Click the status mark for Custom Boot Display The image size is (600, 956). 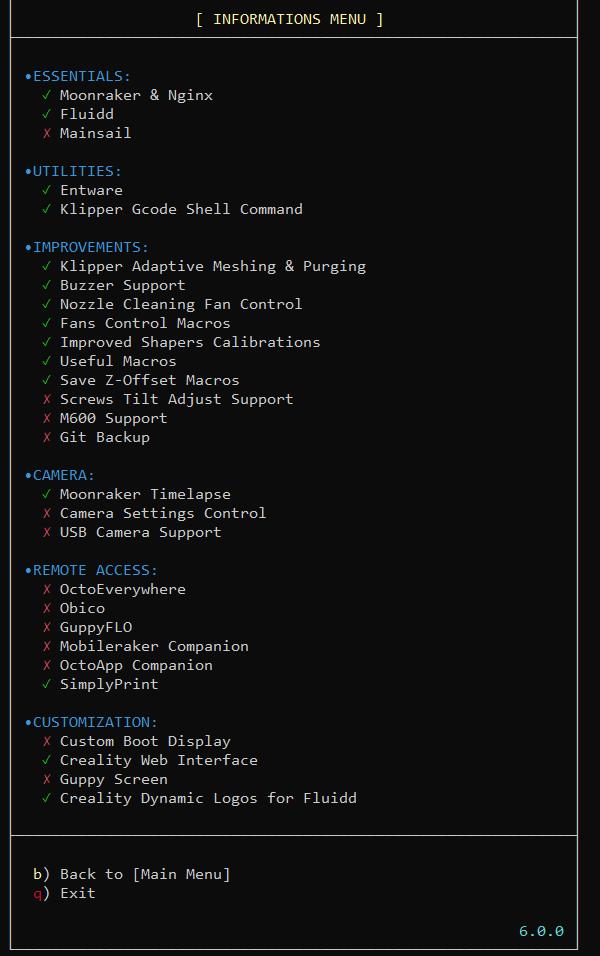tap(47, 741)
